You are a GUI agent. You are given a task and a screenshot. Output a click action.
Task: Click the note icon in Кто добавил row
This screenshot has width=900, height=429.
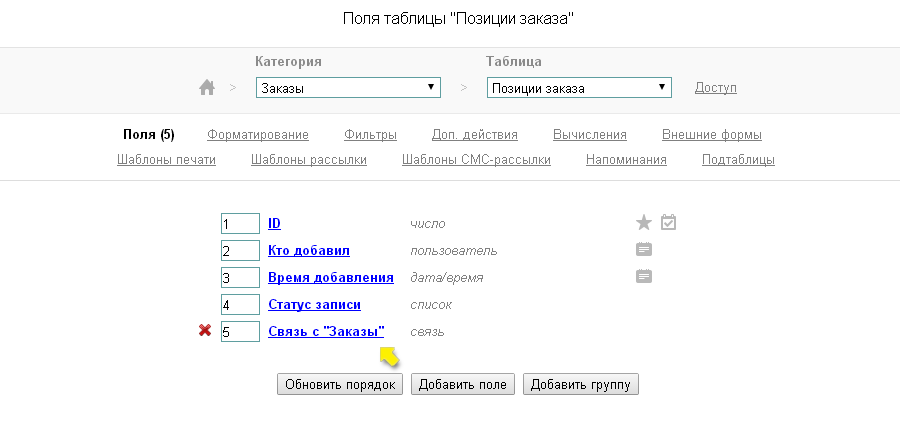[x=644, y=249]
